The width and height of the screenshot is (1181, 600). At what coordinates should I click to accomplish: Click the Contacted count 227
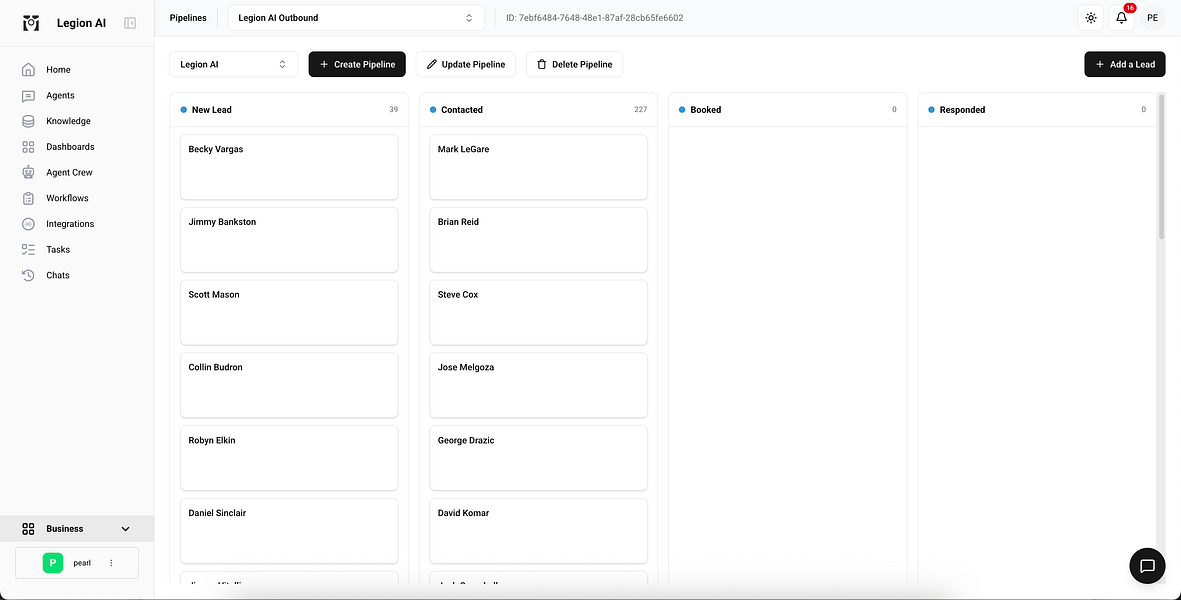click(x=641, y=110)
